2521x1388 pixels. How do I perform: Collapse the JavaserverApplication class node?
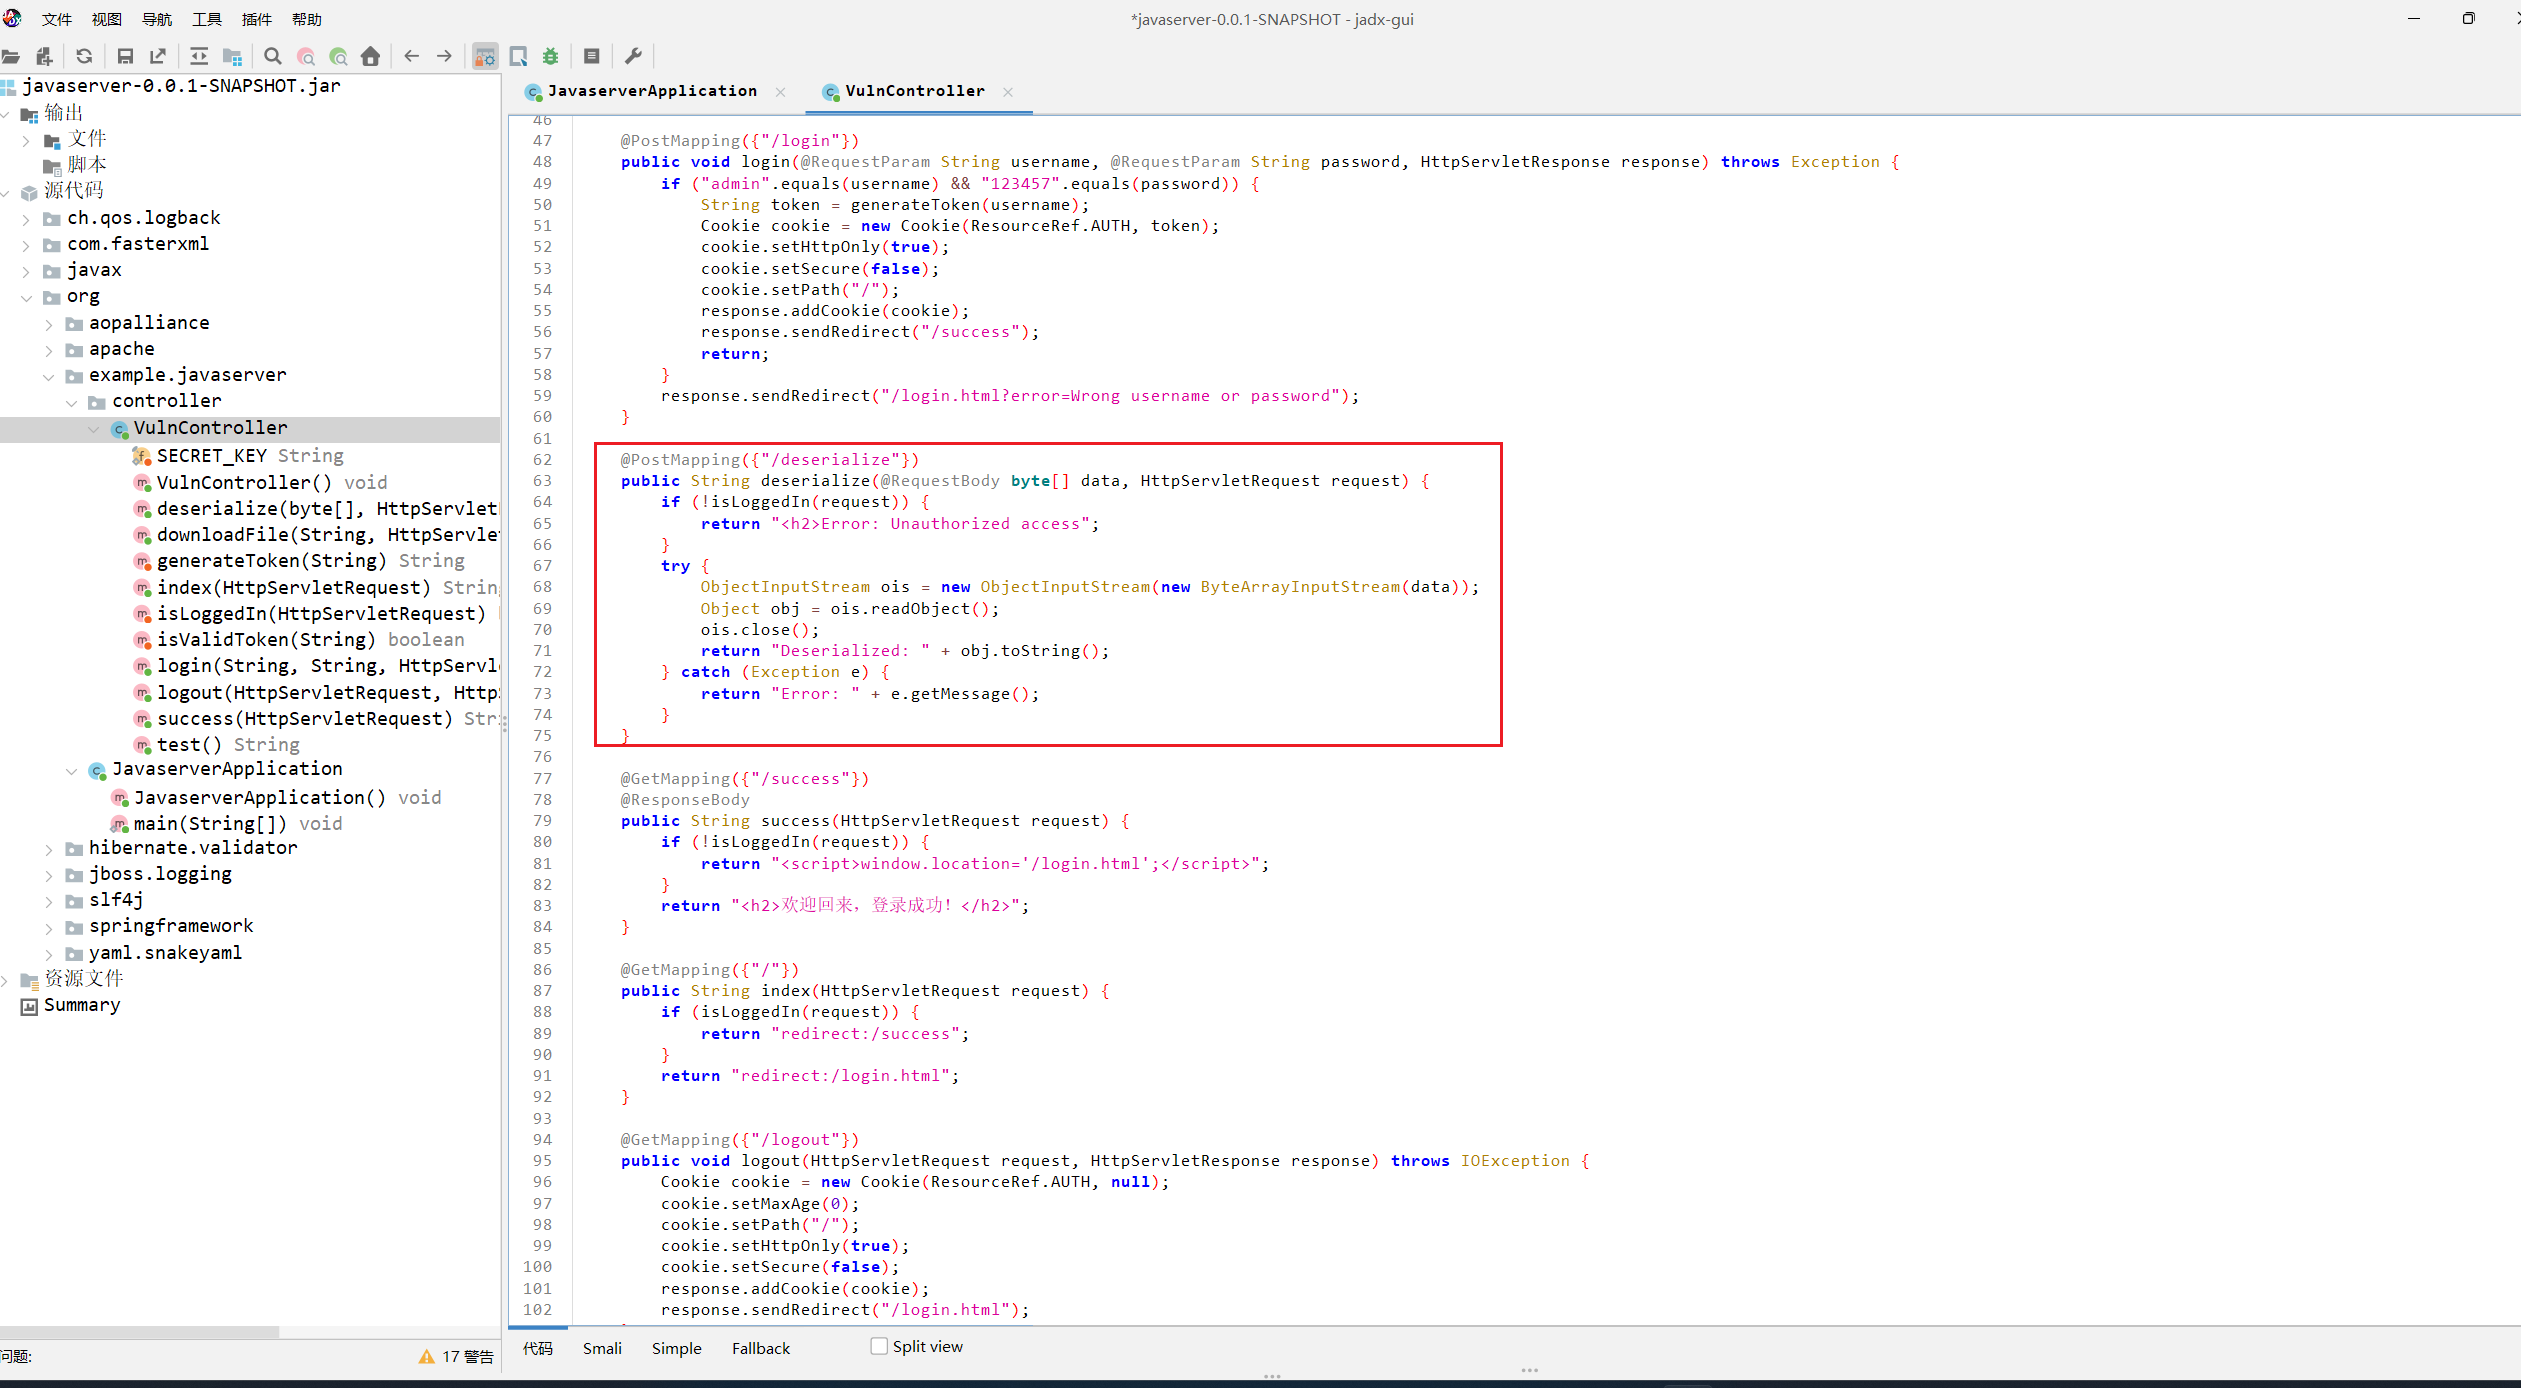[x=72, y=770]
